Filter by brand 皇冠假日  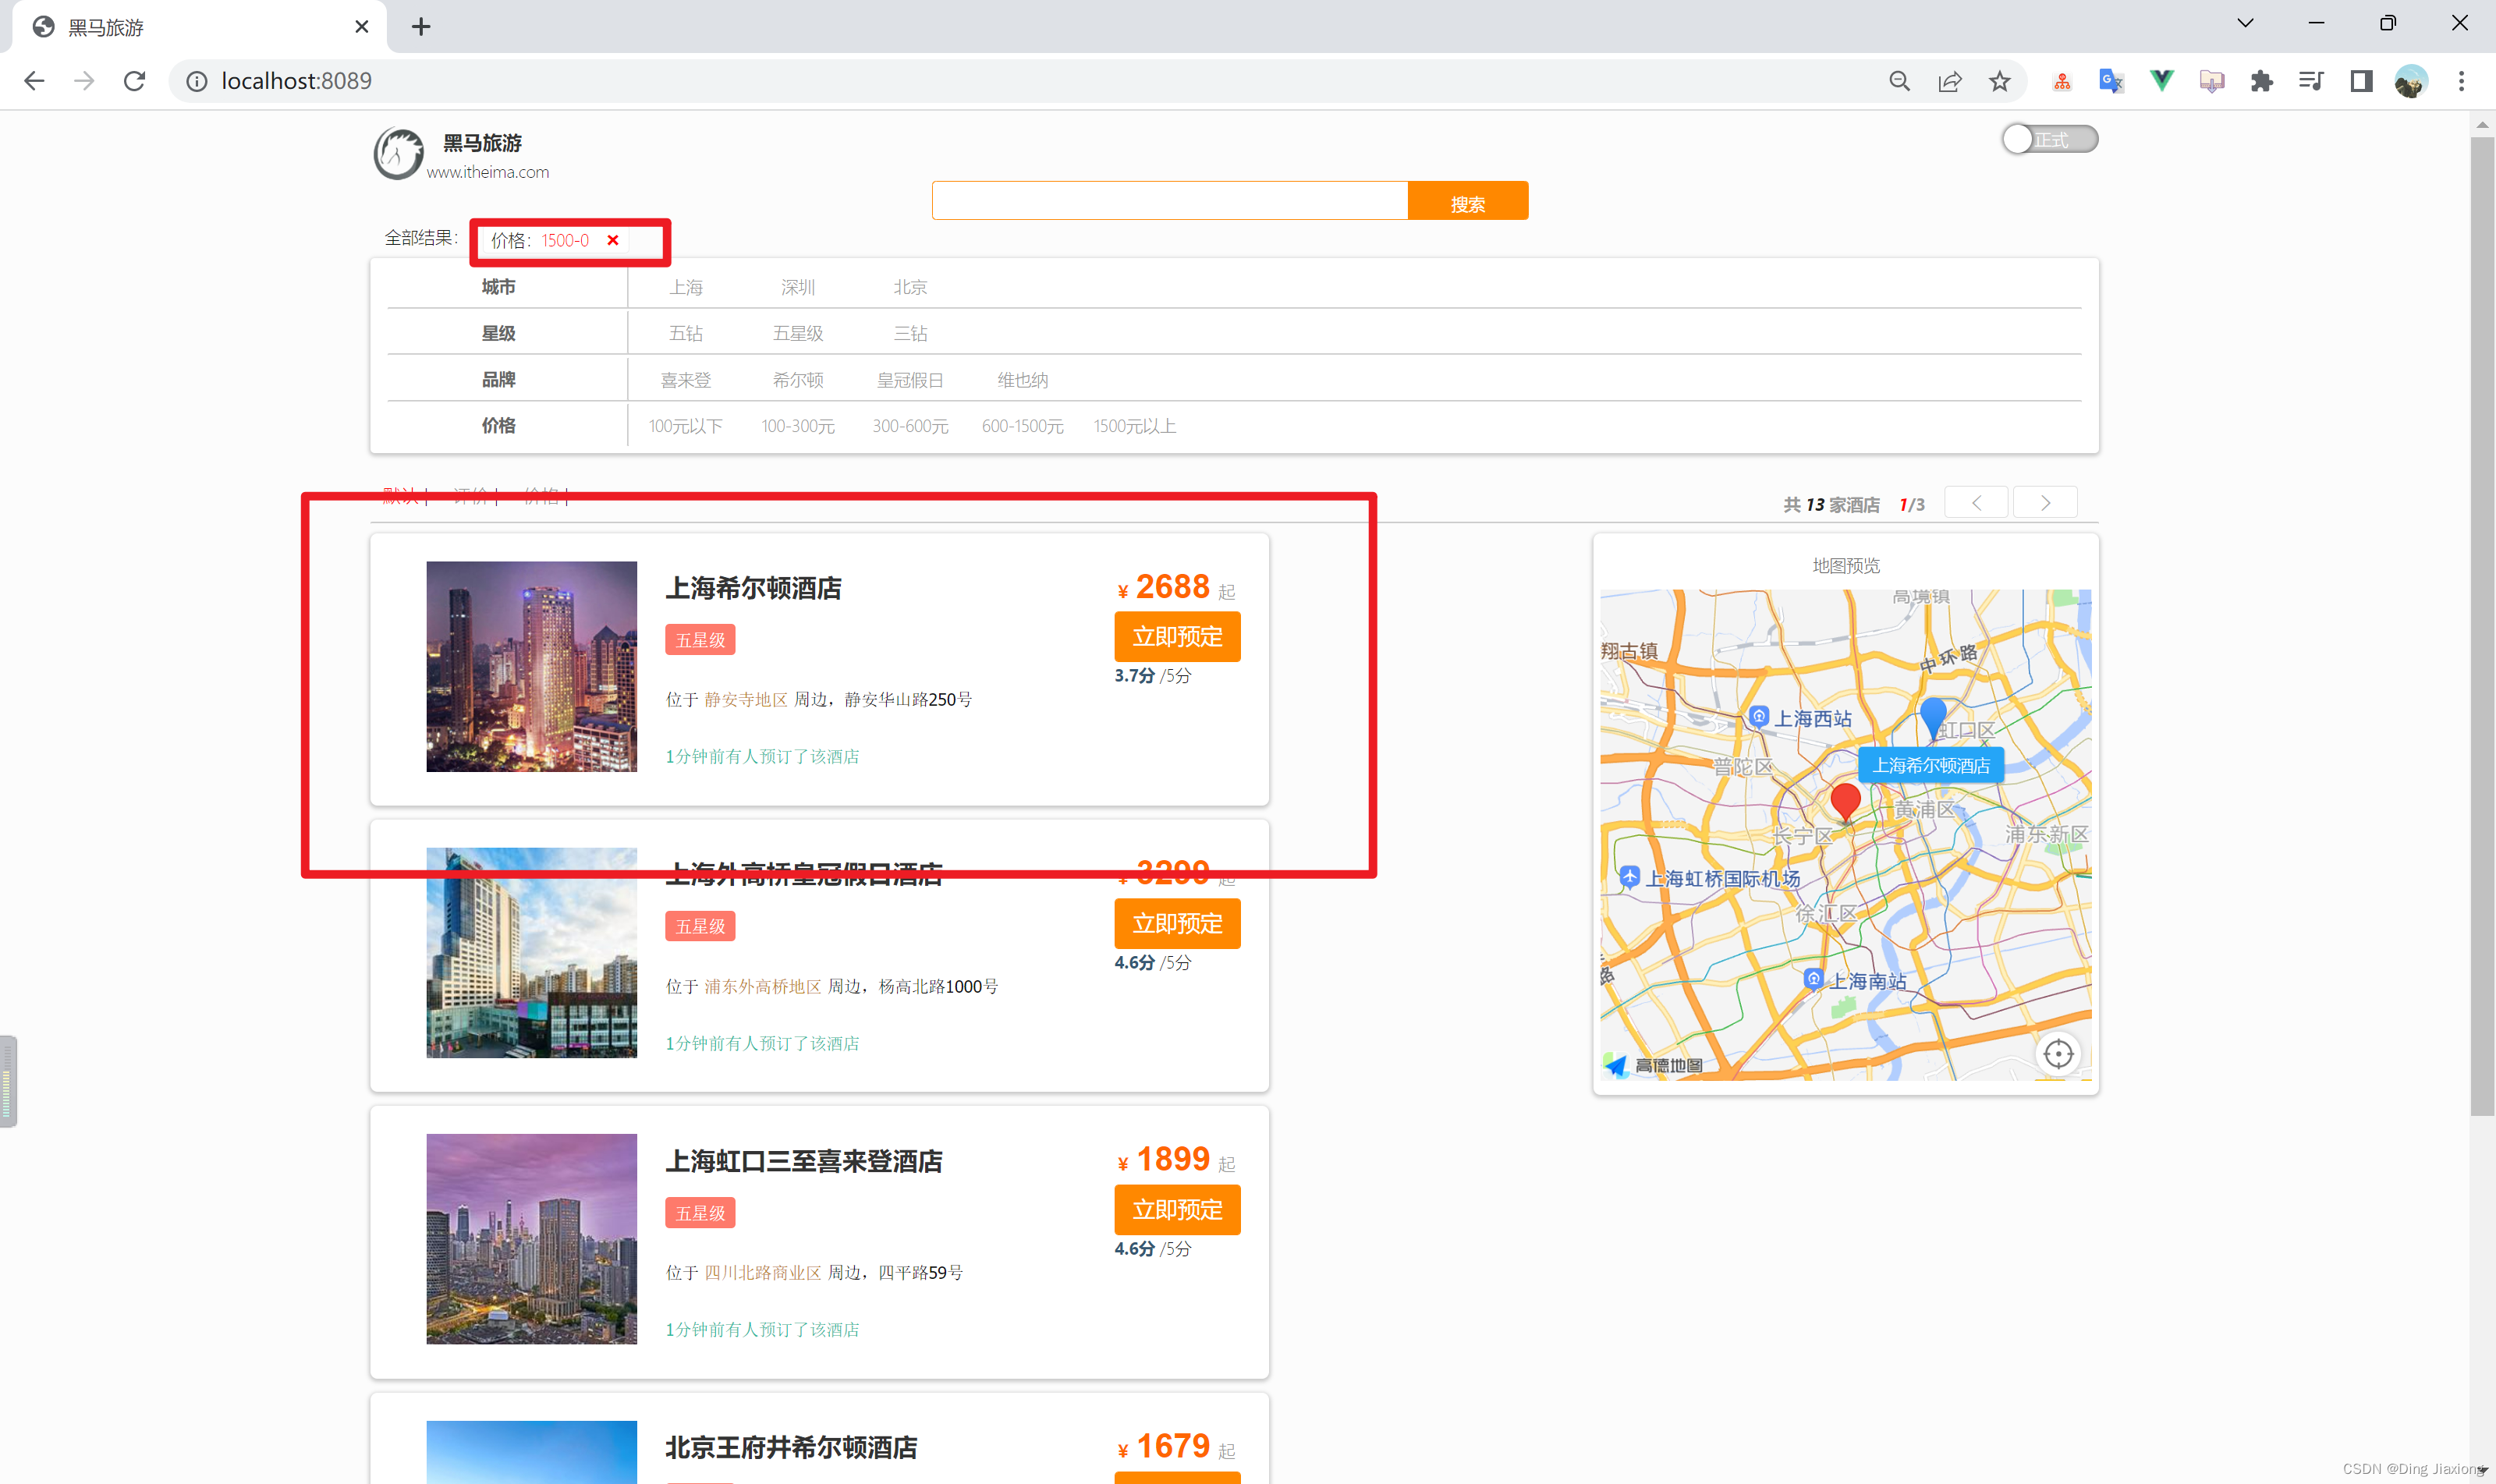pyautogui.click(x=910, y=380)
